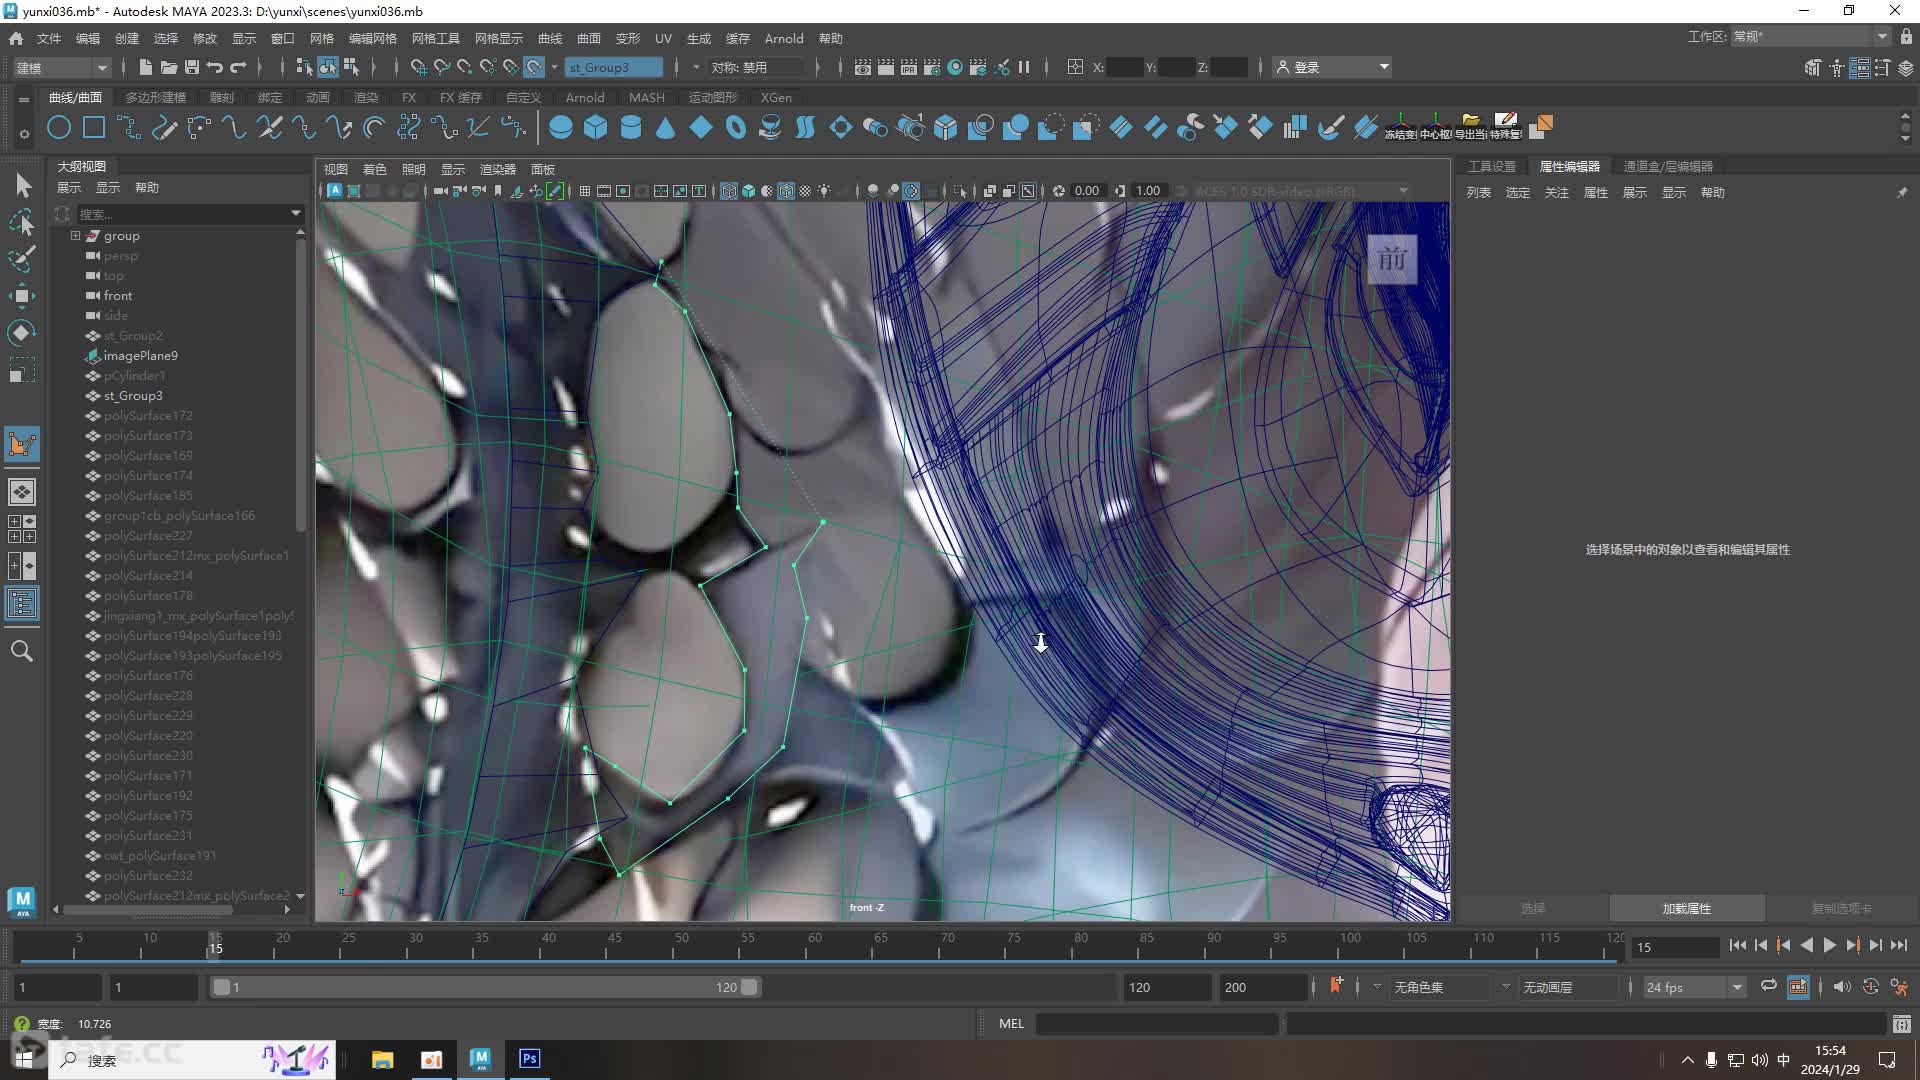Image resolution: width=1920 pixels, height=1080 pixels.
Task: Toggle snap to point magnet icon
Action: point(464,67)
